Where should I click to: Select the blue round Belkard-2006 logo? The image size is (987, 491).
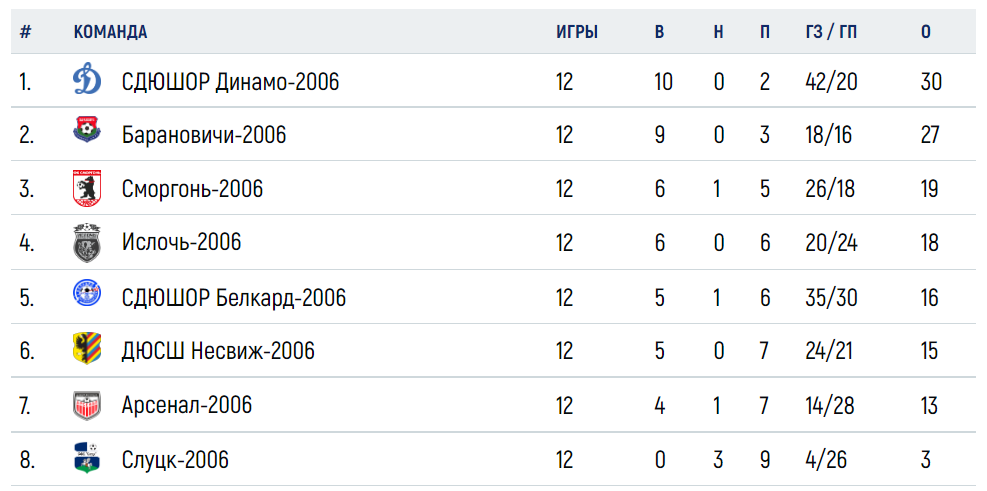pyautogui.click(x=86, y=293)
